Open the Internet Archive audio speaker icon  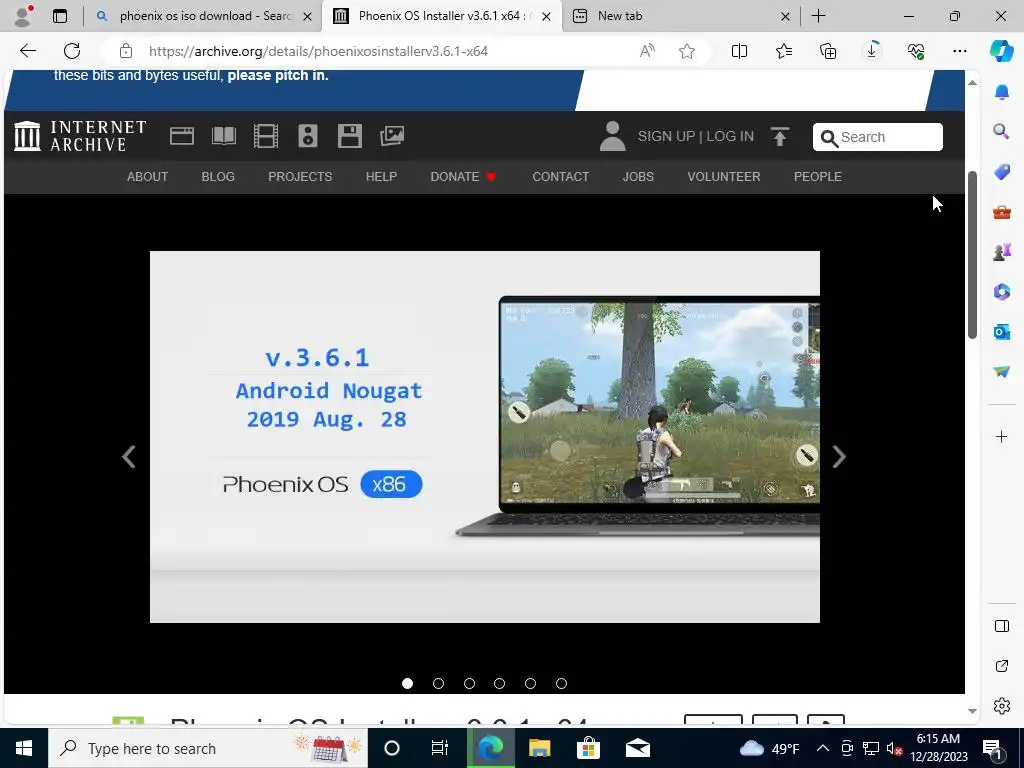(308, 136)
